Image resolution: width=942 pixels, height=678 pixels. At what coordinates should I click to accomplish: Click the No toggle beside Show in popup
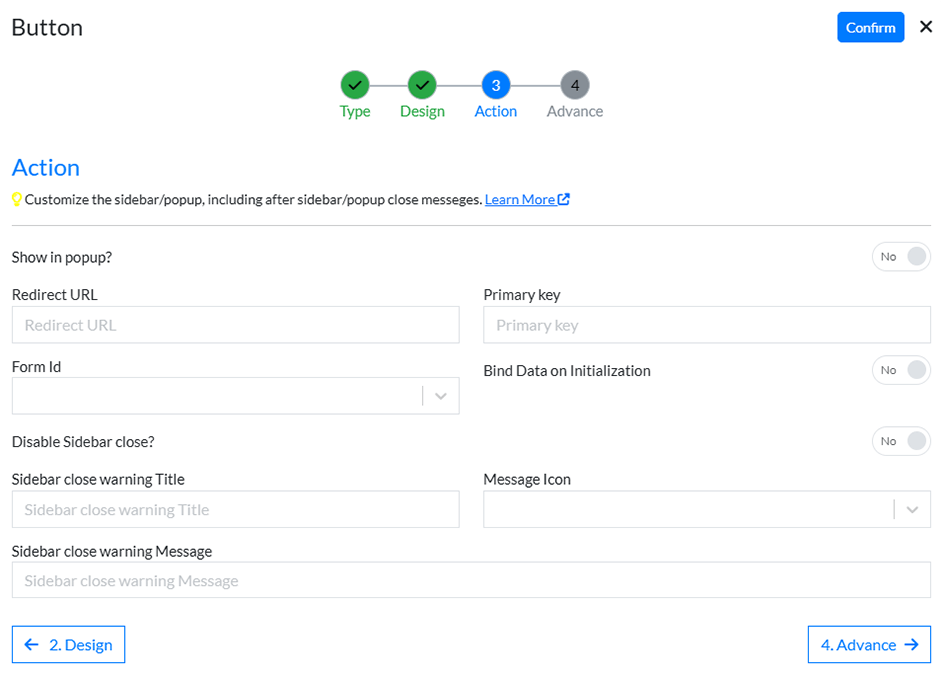click(887, 256)
